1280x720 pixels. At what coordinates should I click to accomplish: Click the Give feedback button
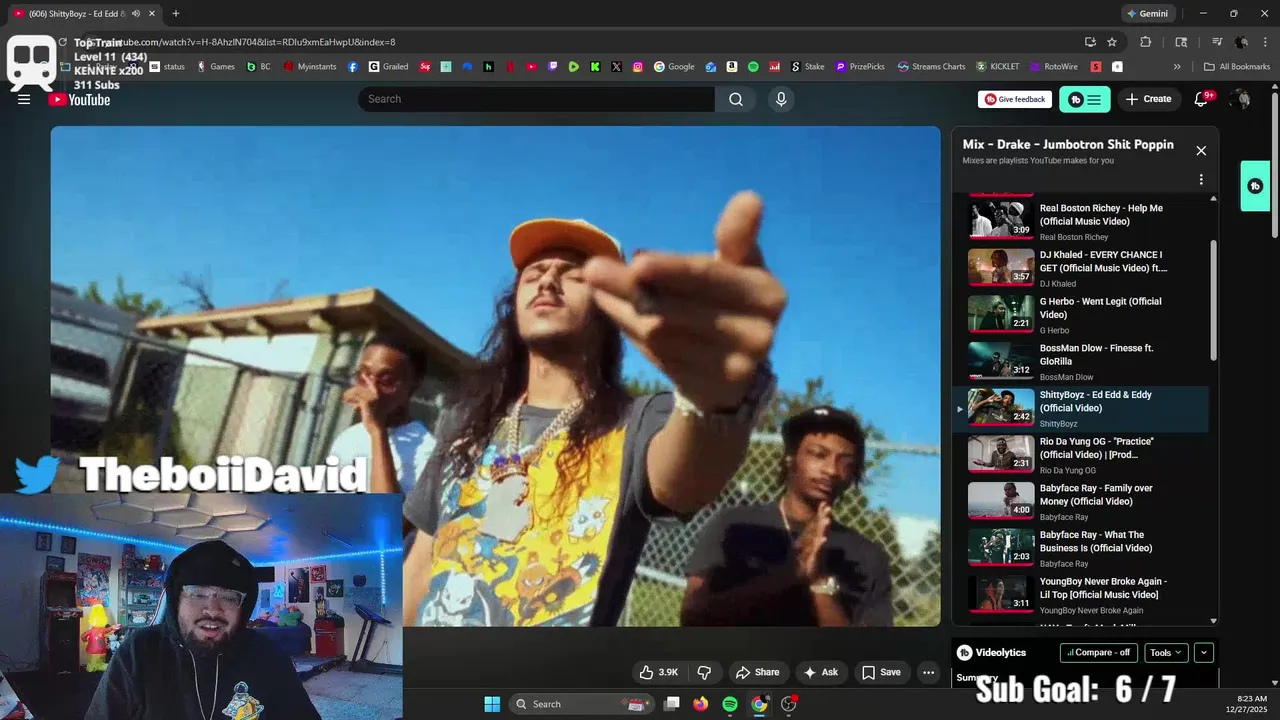[x=1015, y=99]
